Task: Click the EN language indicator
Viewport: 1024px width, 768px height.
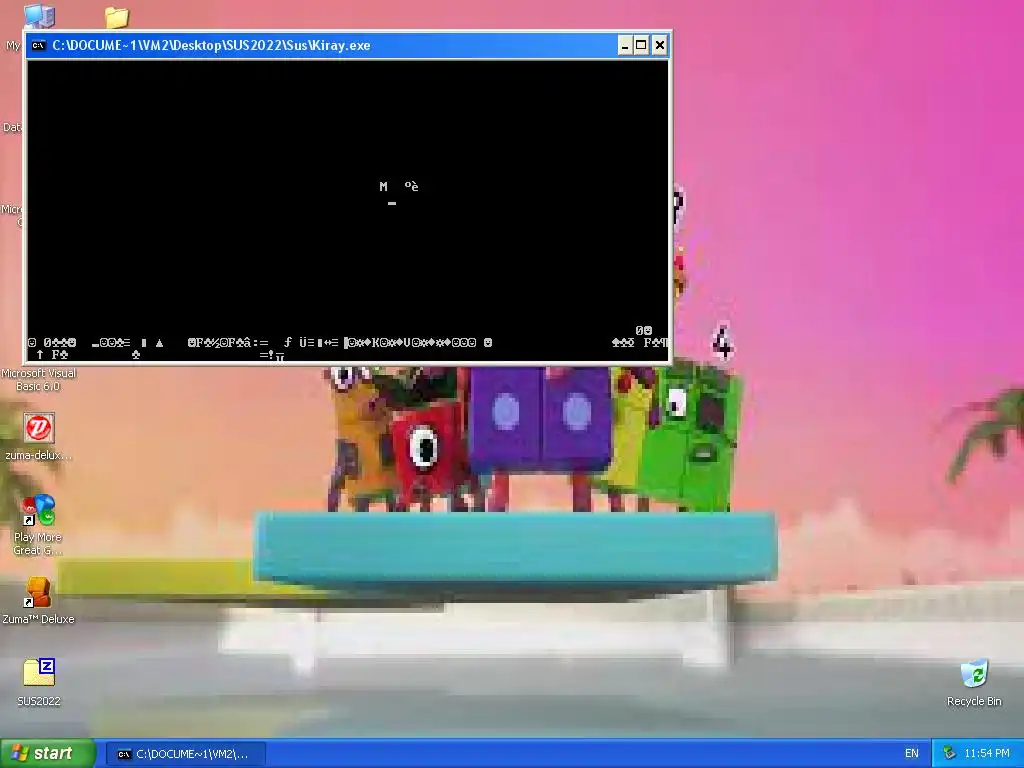Action: pos(912,753)
